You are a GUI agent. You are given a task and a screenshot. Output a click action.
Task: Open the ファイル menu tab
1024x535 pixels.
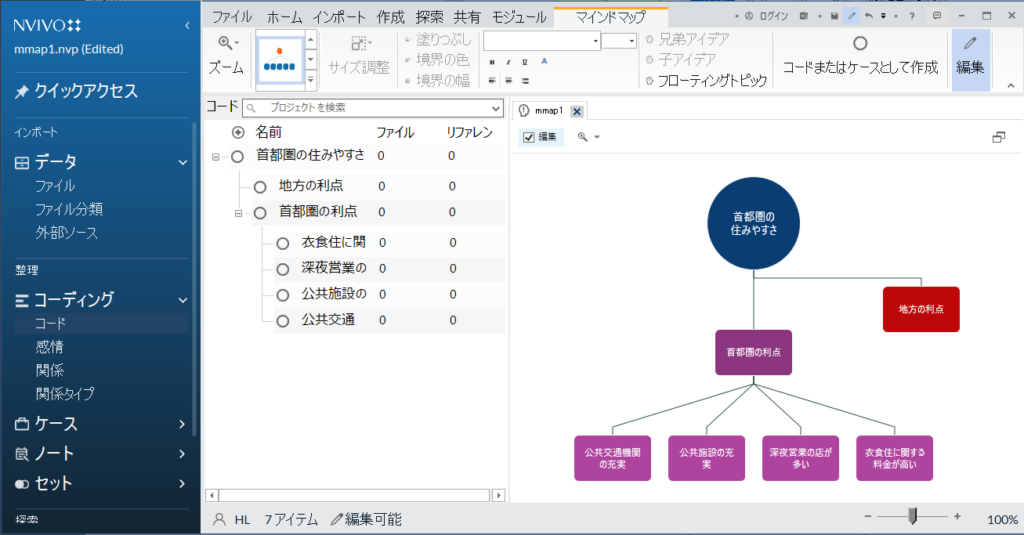[x=232, y=17]
